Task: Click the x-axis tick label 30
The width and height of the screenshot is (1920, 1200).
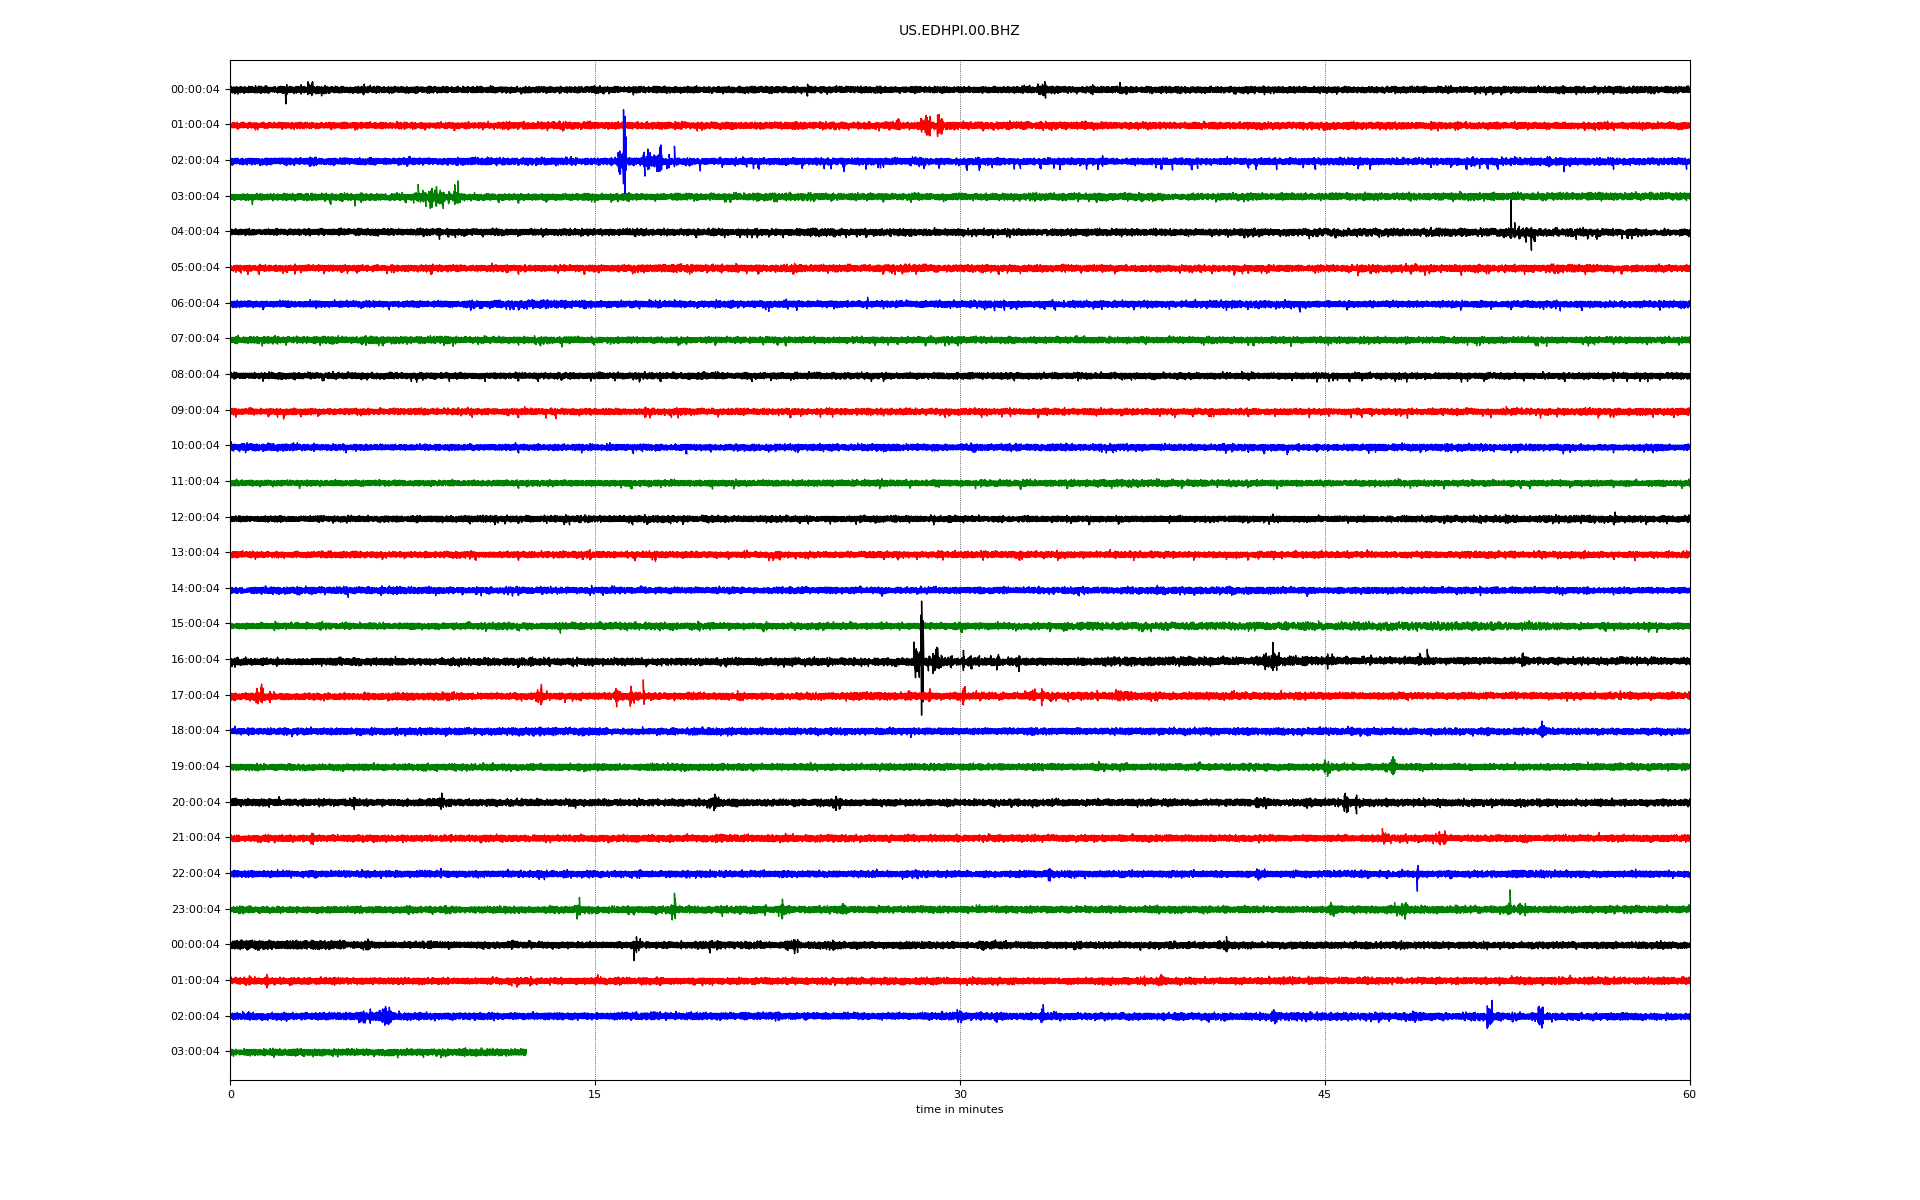Action: [x=960, y=1094]
